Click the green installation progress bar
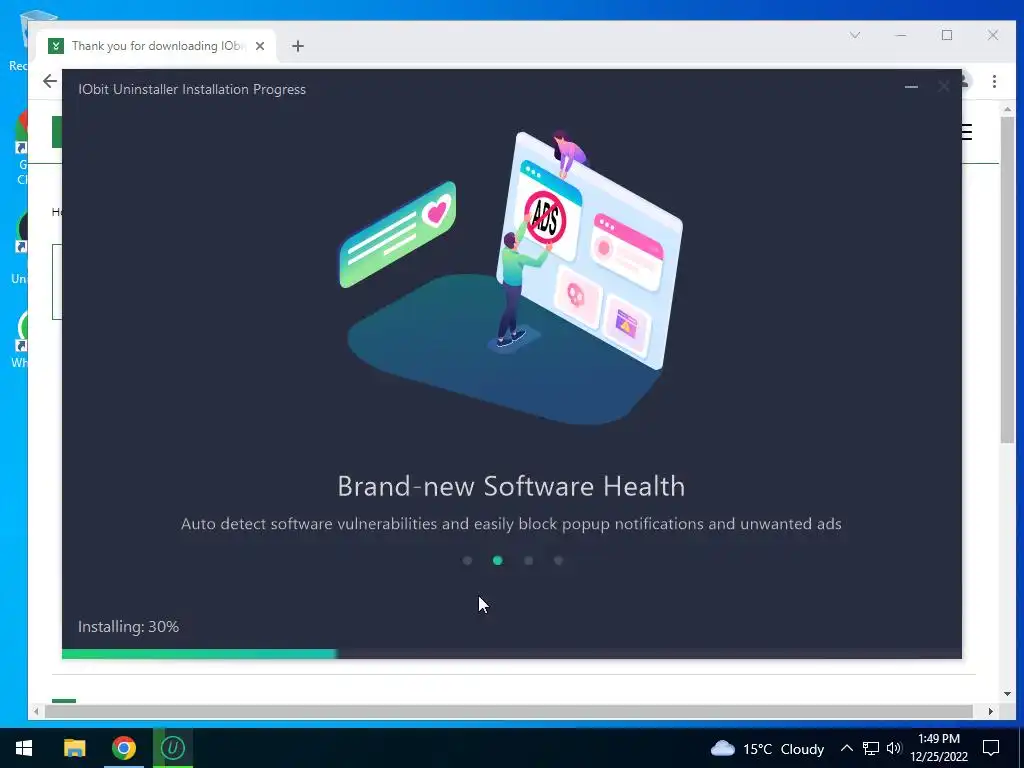Image resolution: width=1024 pixels, height=768 pixels. tap(199, 654)
